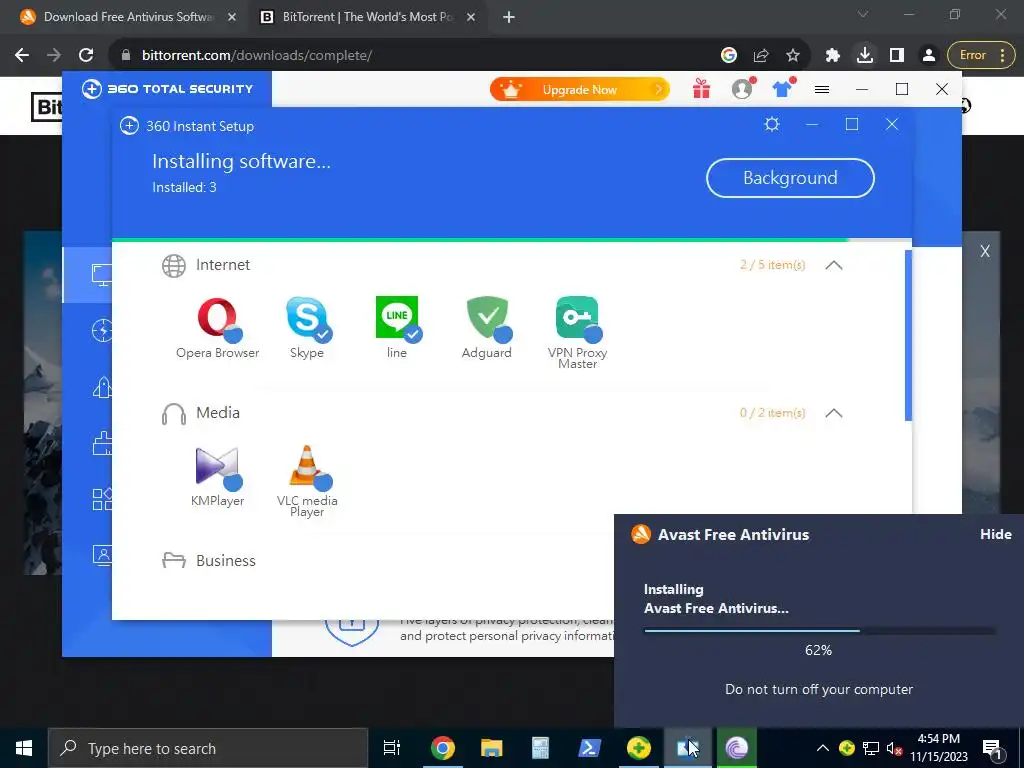This screenshot has width=1024, height=768.
Task: Click the Windows search box
Action: click(208, 748)
